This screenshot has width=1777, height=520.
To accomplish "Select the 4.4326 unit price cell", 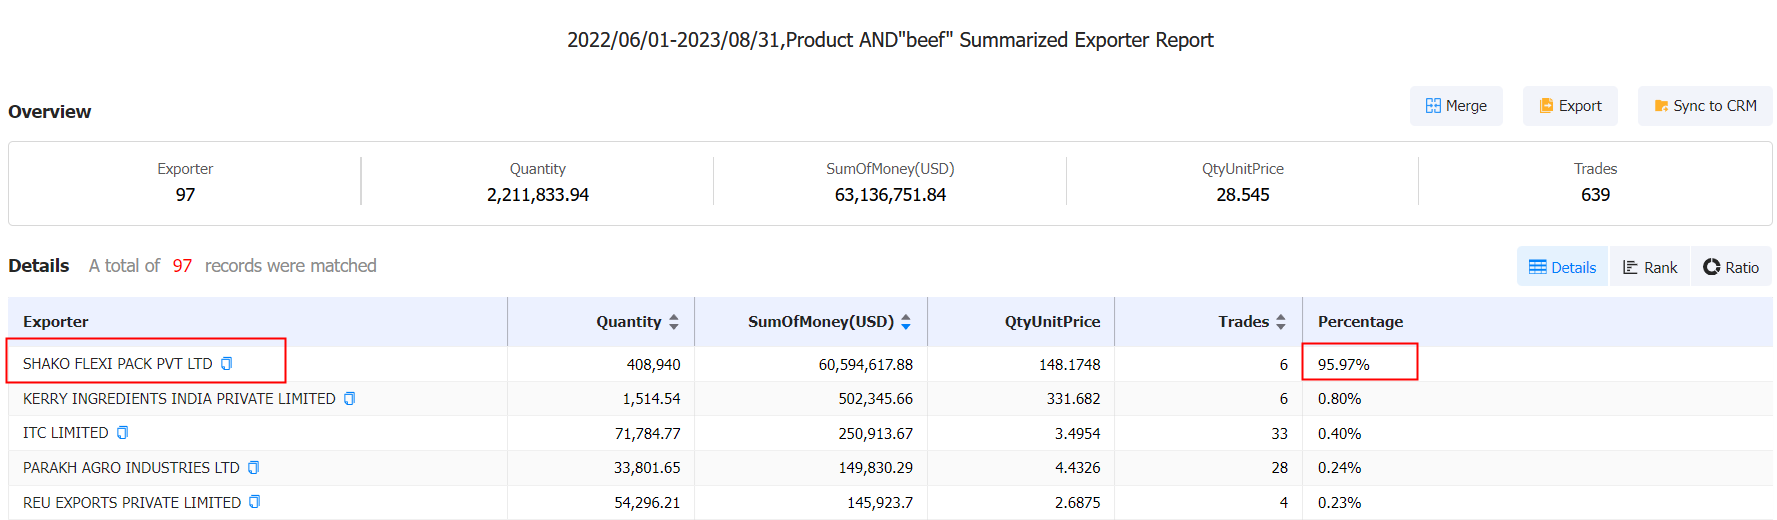I will click(1077, 468).
